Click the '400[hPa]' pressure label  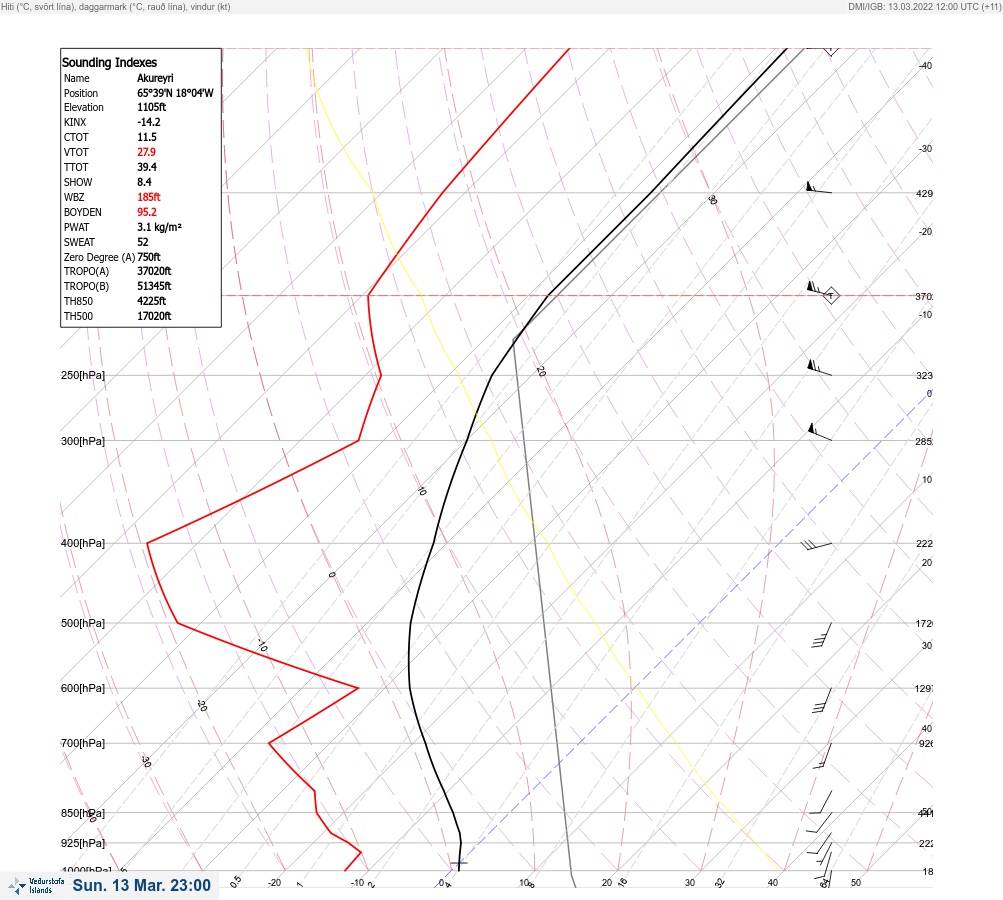click(83, 543)
